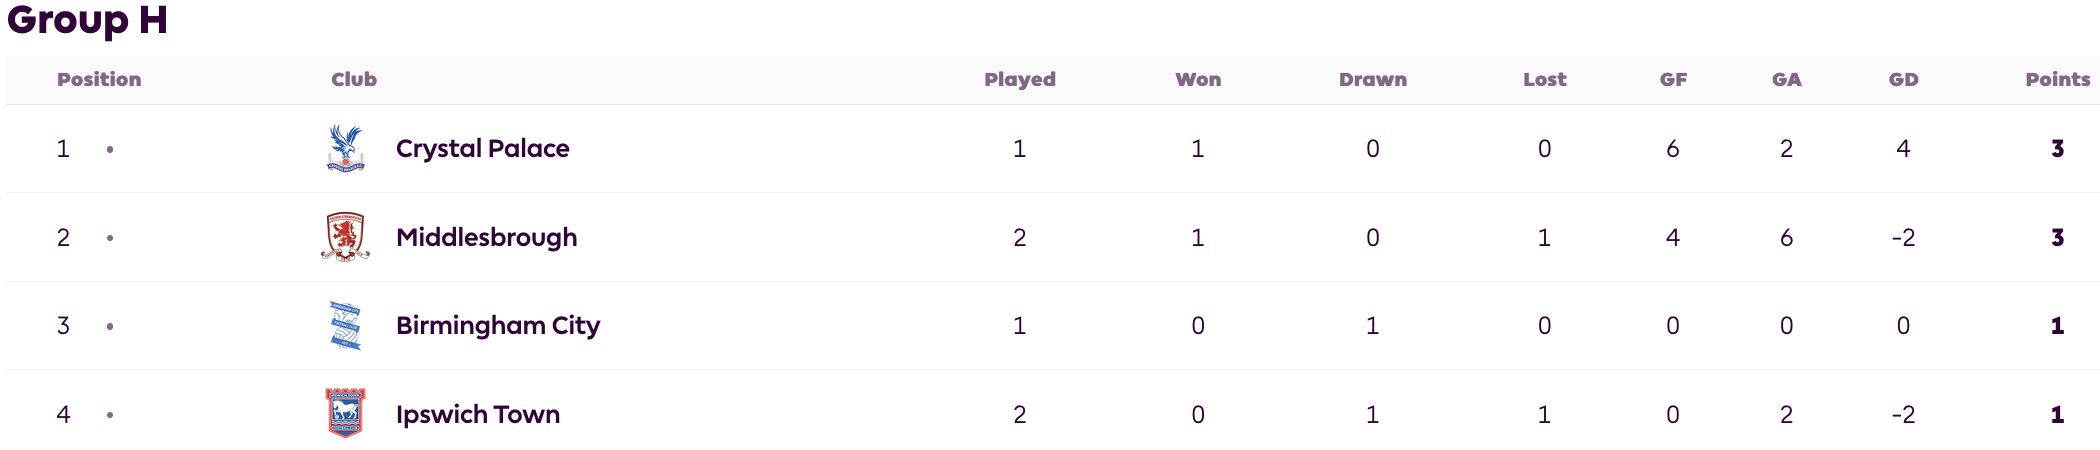Click Ipswich Town position movement dot

point(110,415)
